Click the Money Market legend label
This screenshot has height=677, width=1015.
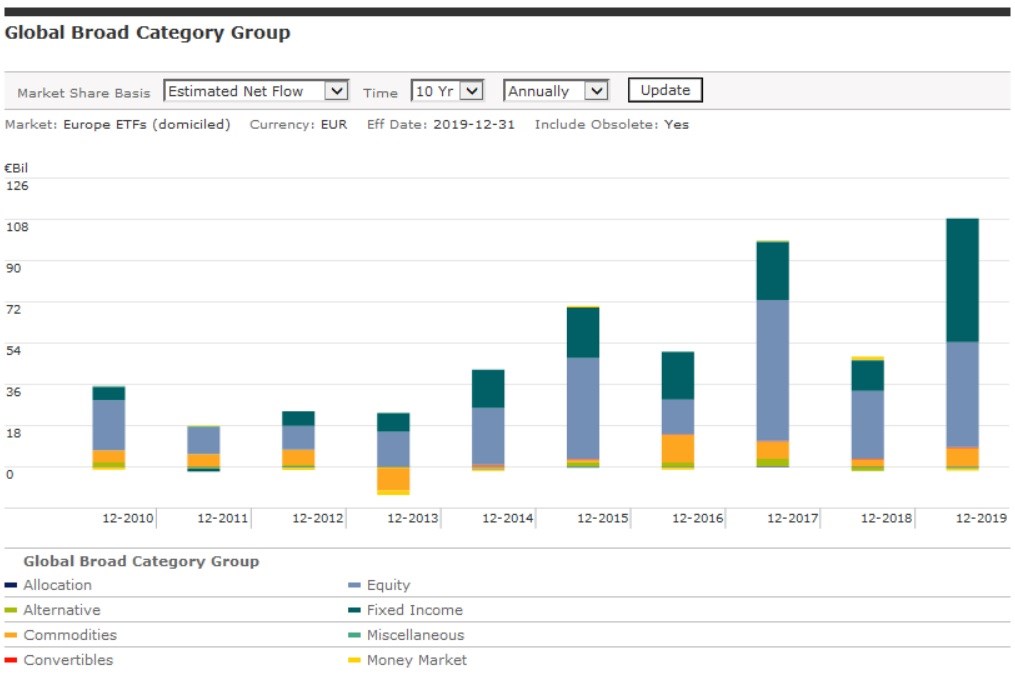416,660
